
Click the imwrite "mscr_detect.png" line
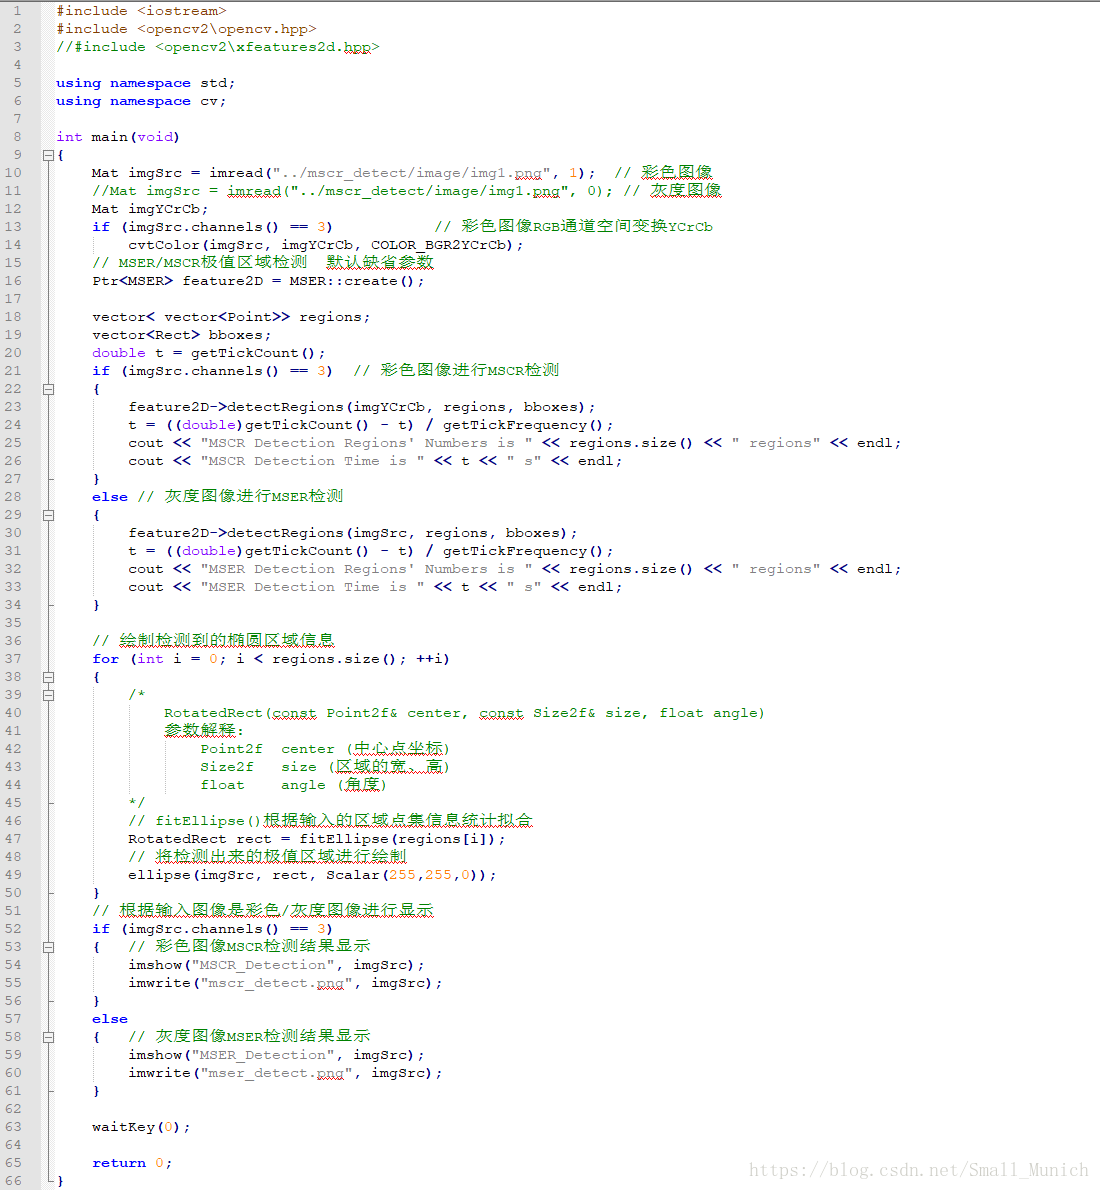(285, 983)
